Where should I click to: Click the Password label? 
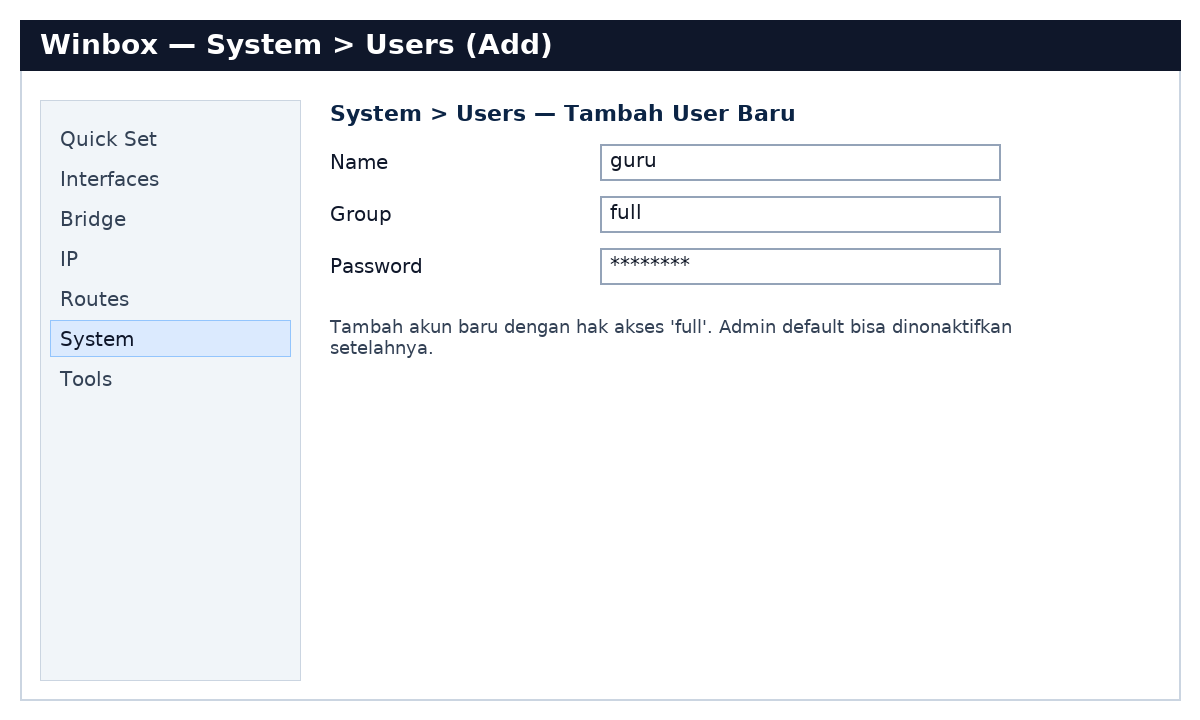click(x=376, y=266)
